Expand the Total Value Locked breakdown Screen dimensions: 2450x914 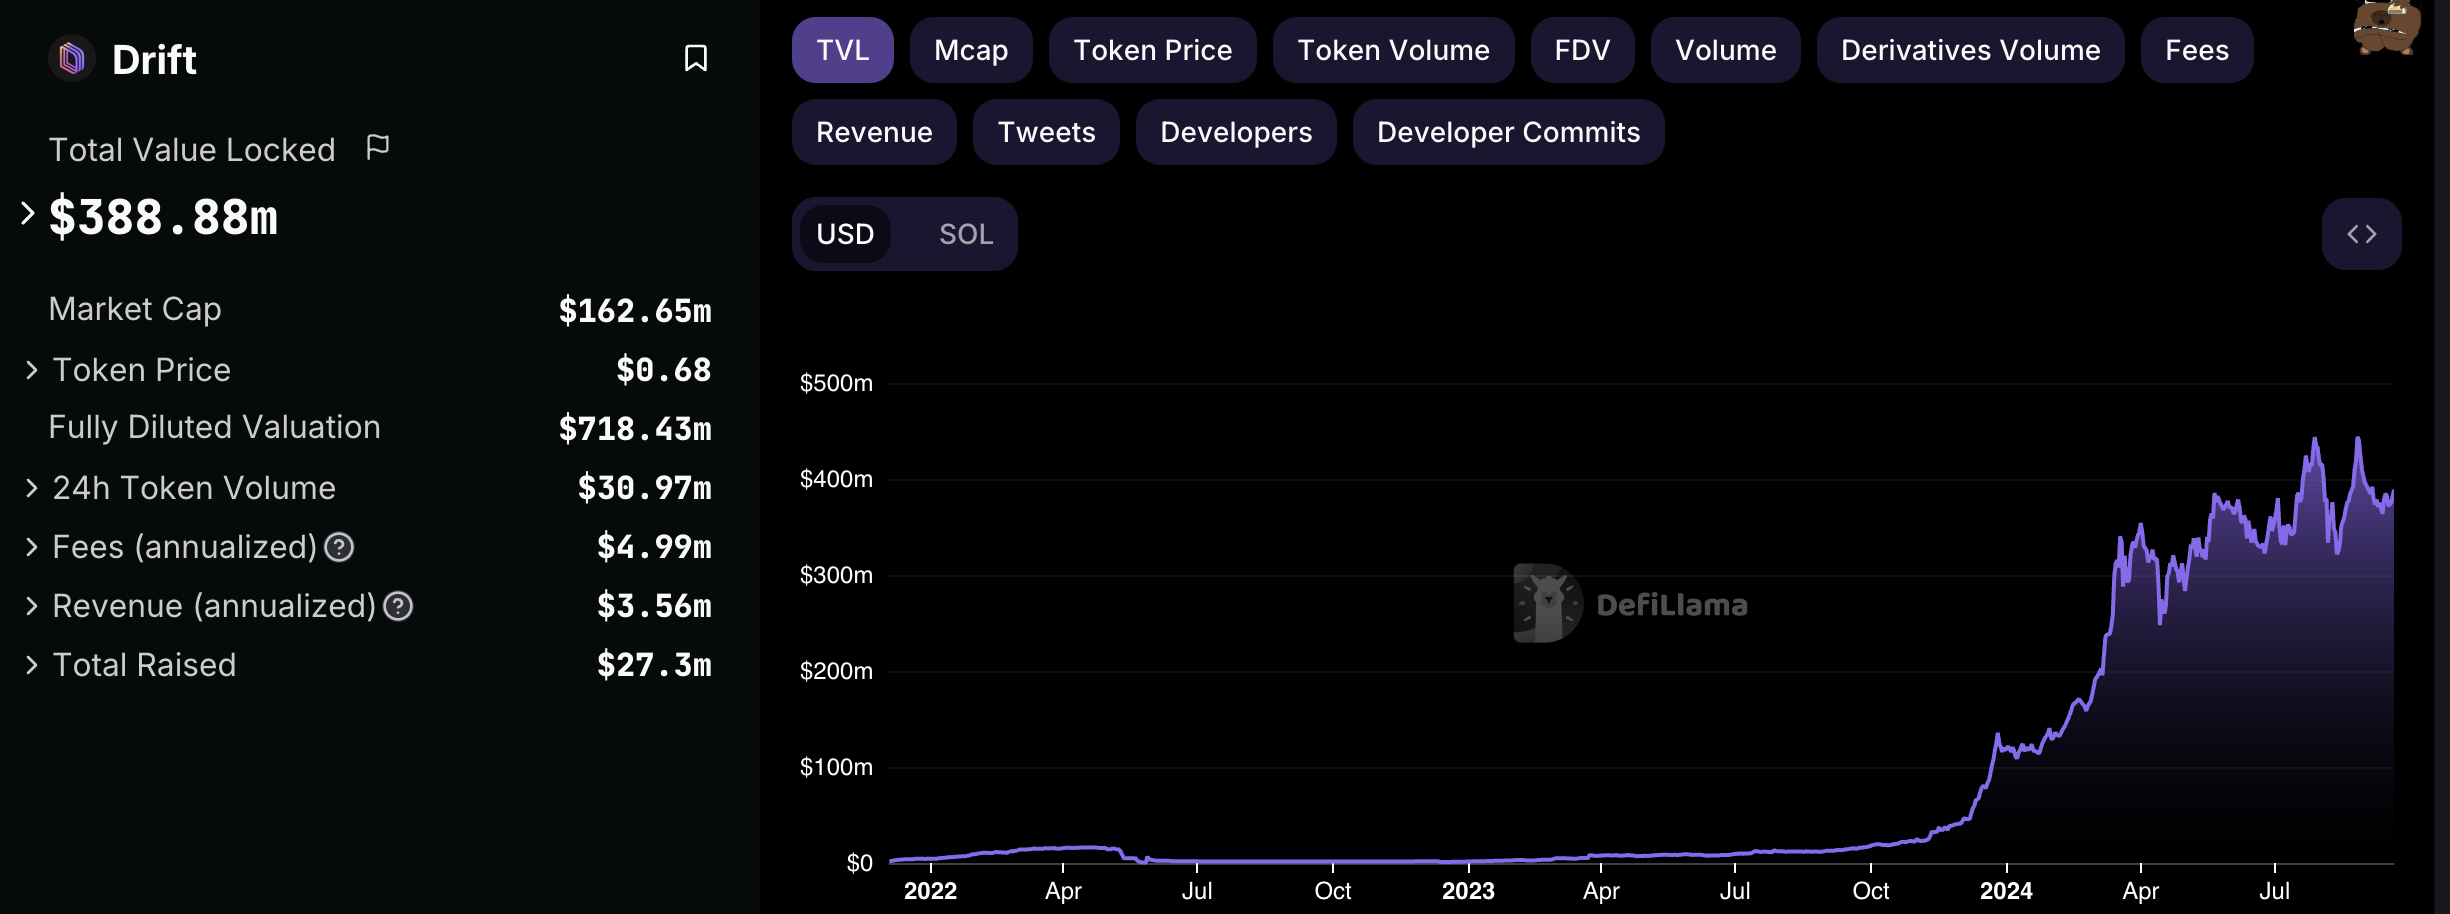pos(28,213)
